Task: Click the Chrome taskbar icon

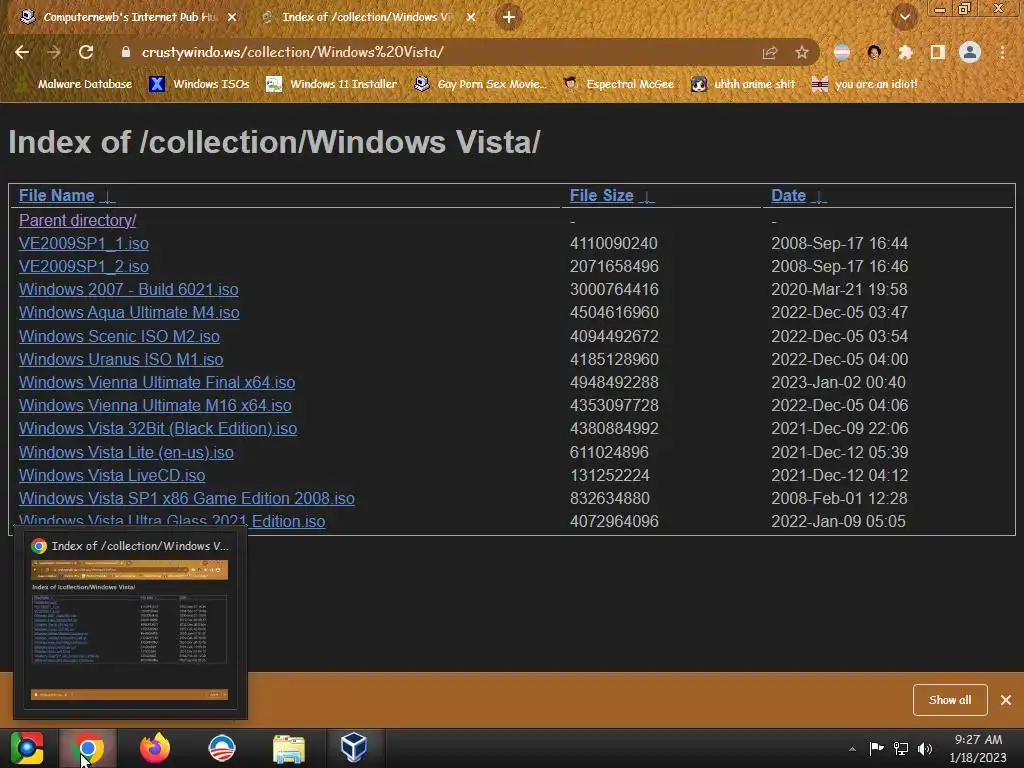Action: point(88,748)
